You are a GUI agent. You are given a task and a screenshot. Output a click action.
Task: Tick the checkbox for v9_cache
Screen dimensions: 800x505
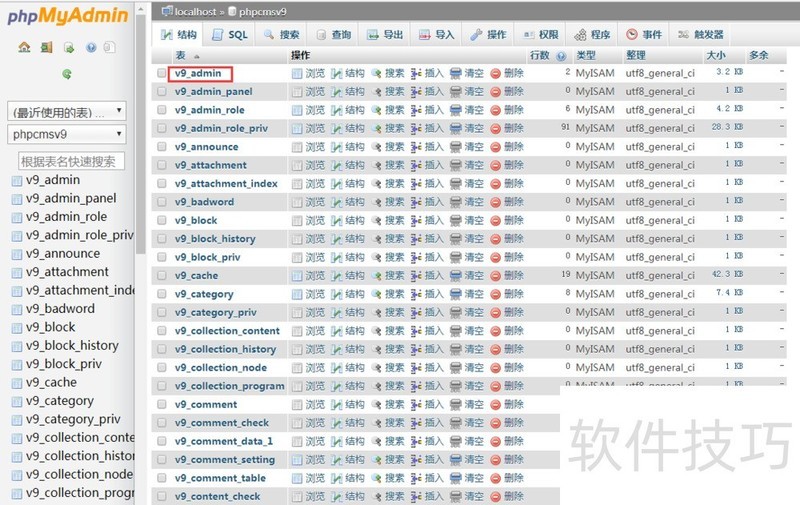tap(162, 275)
